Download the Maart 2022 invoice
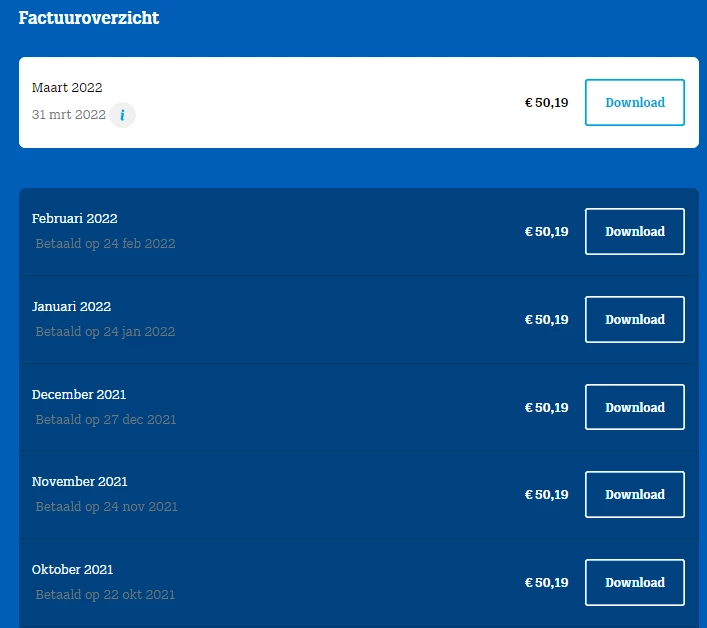 [635, 102]
